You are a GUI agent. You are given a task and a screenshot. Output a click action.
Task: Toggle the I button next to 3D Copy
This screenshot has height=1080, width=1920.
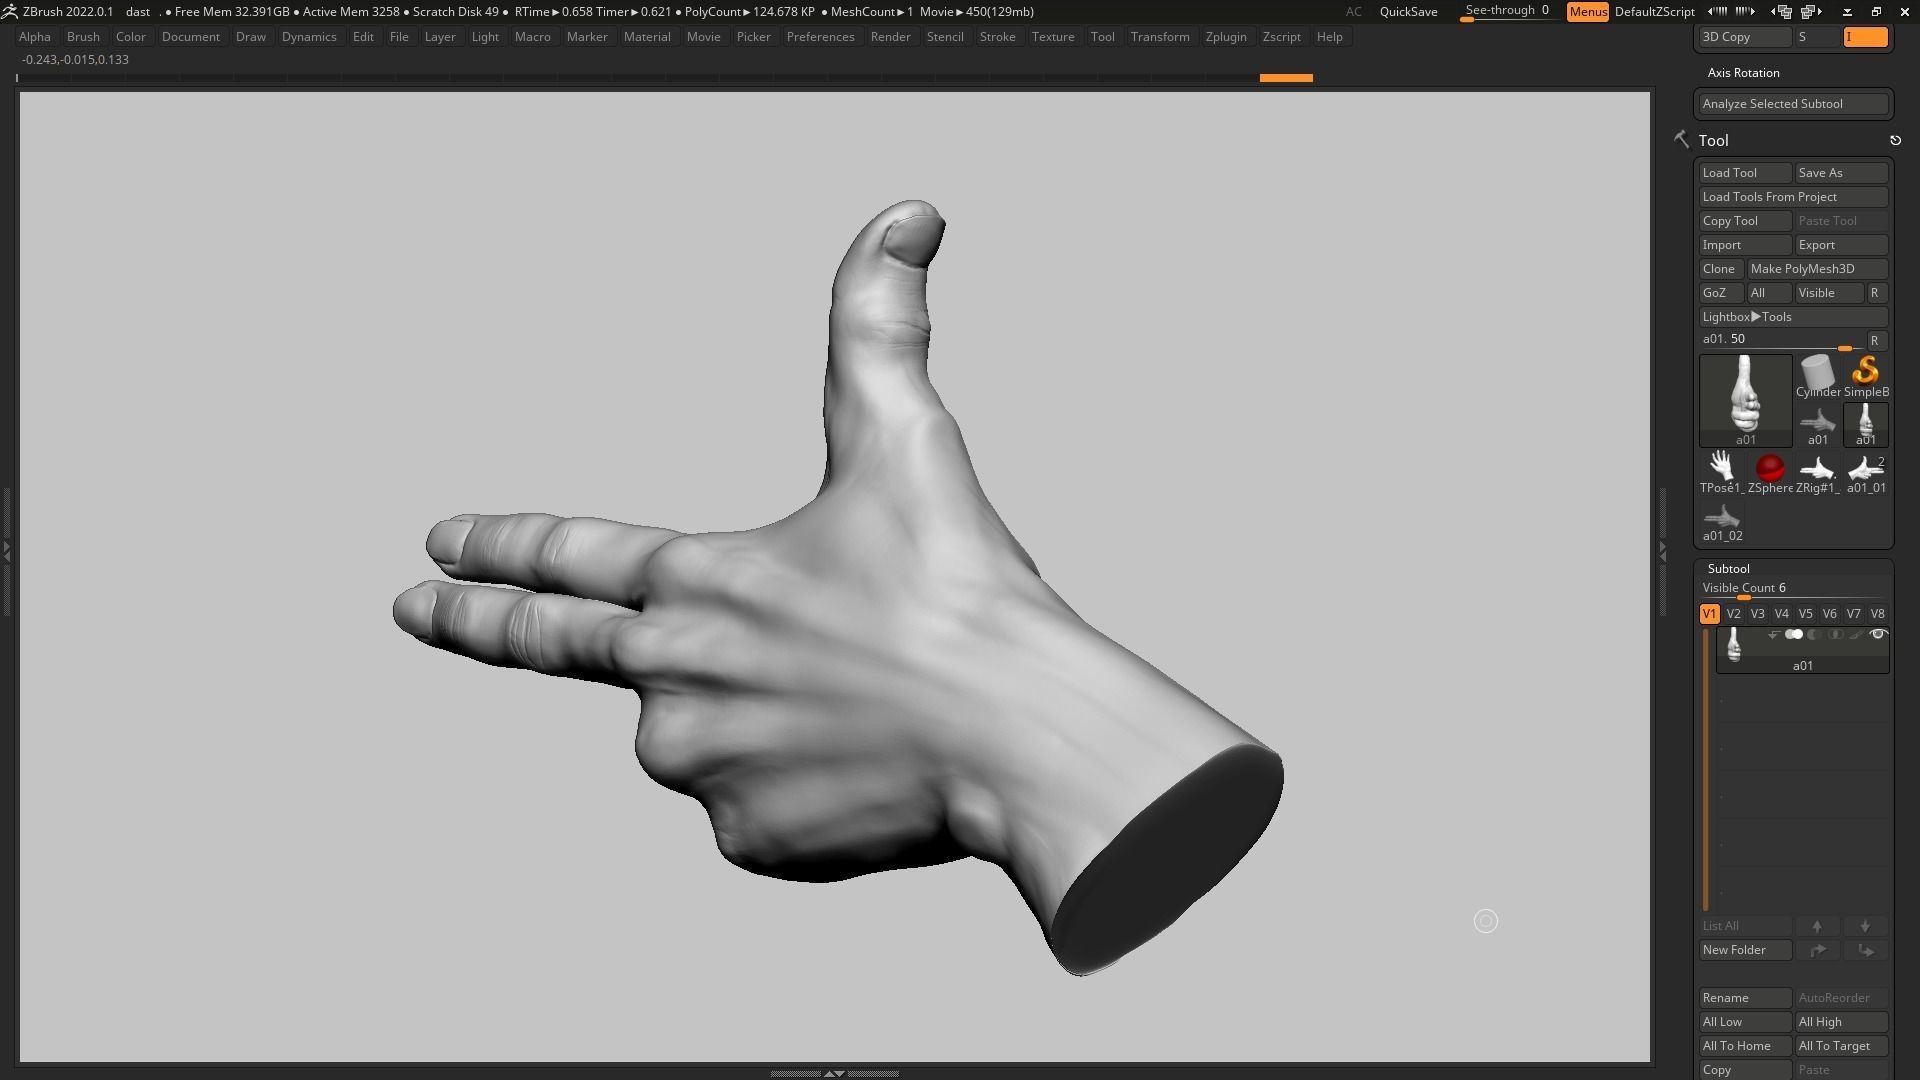(1865, 37)
